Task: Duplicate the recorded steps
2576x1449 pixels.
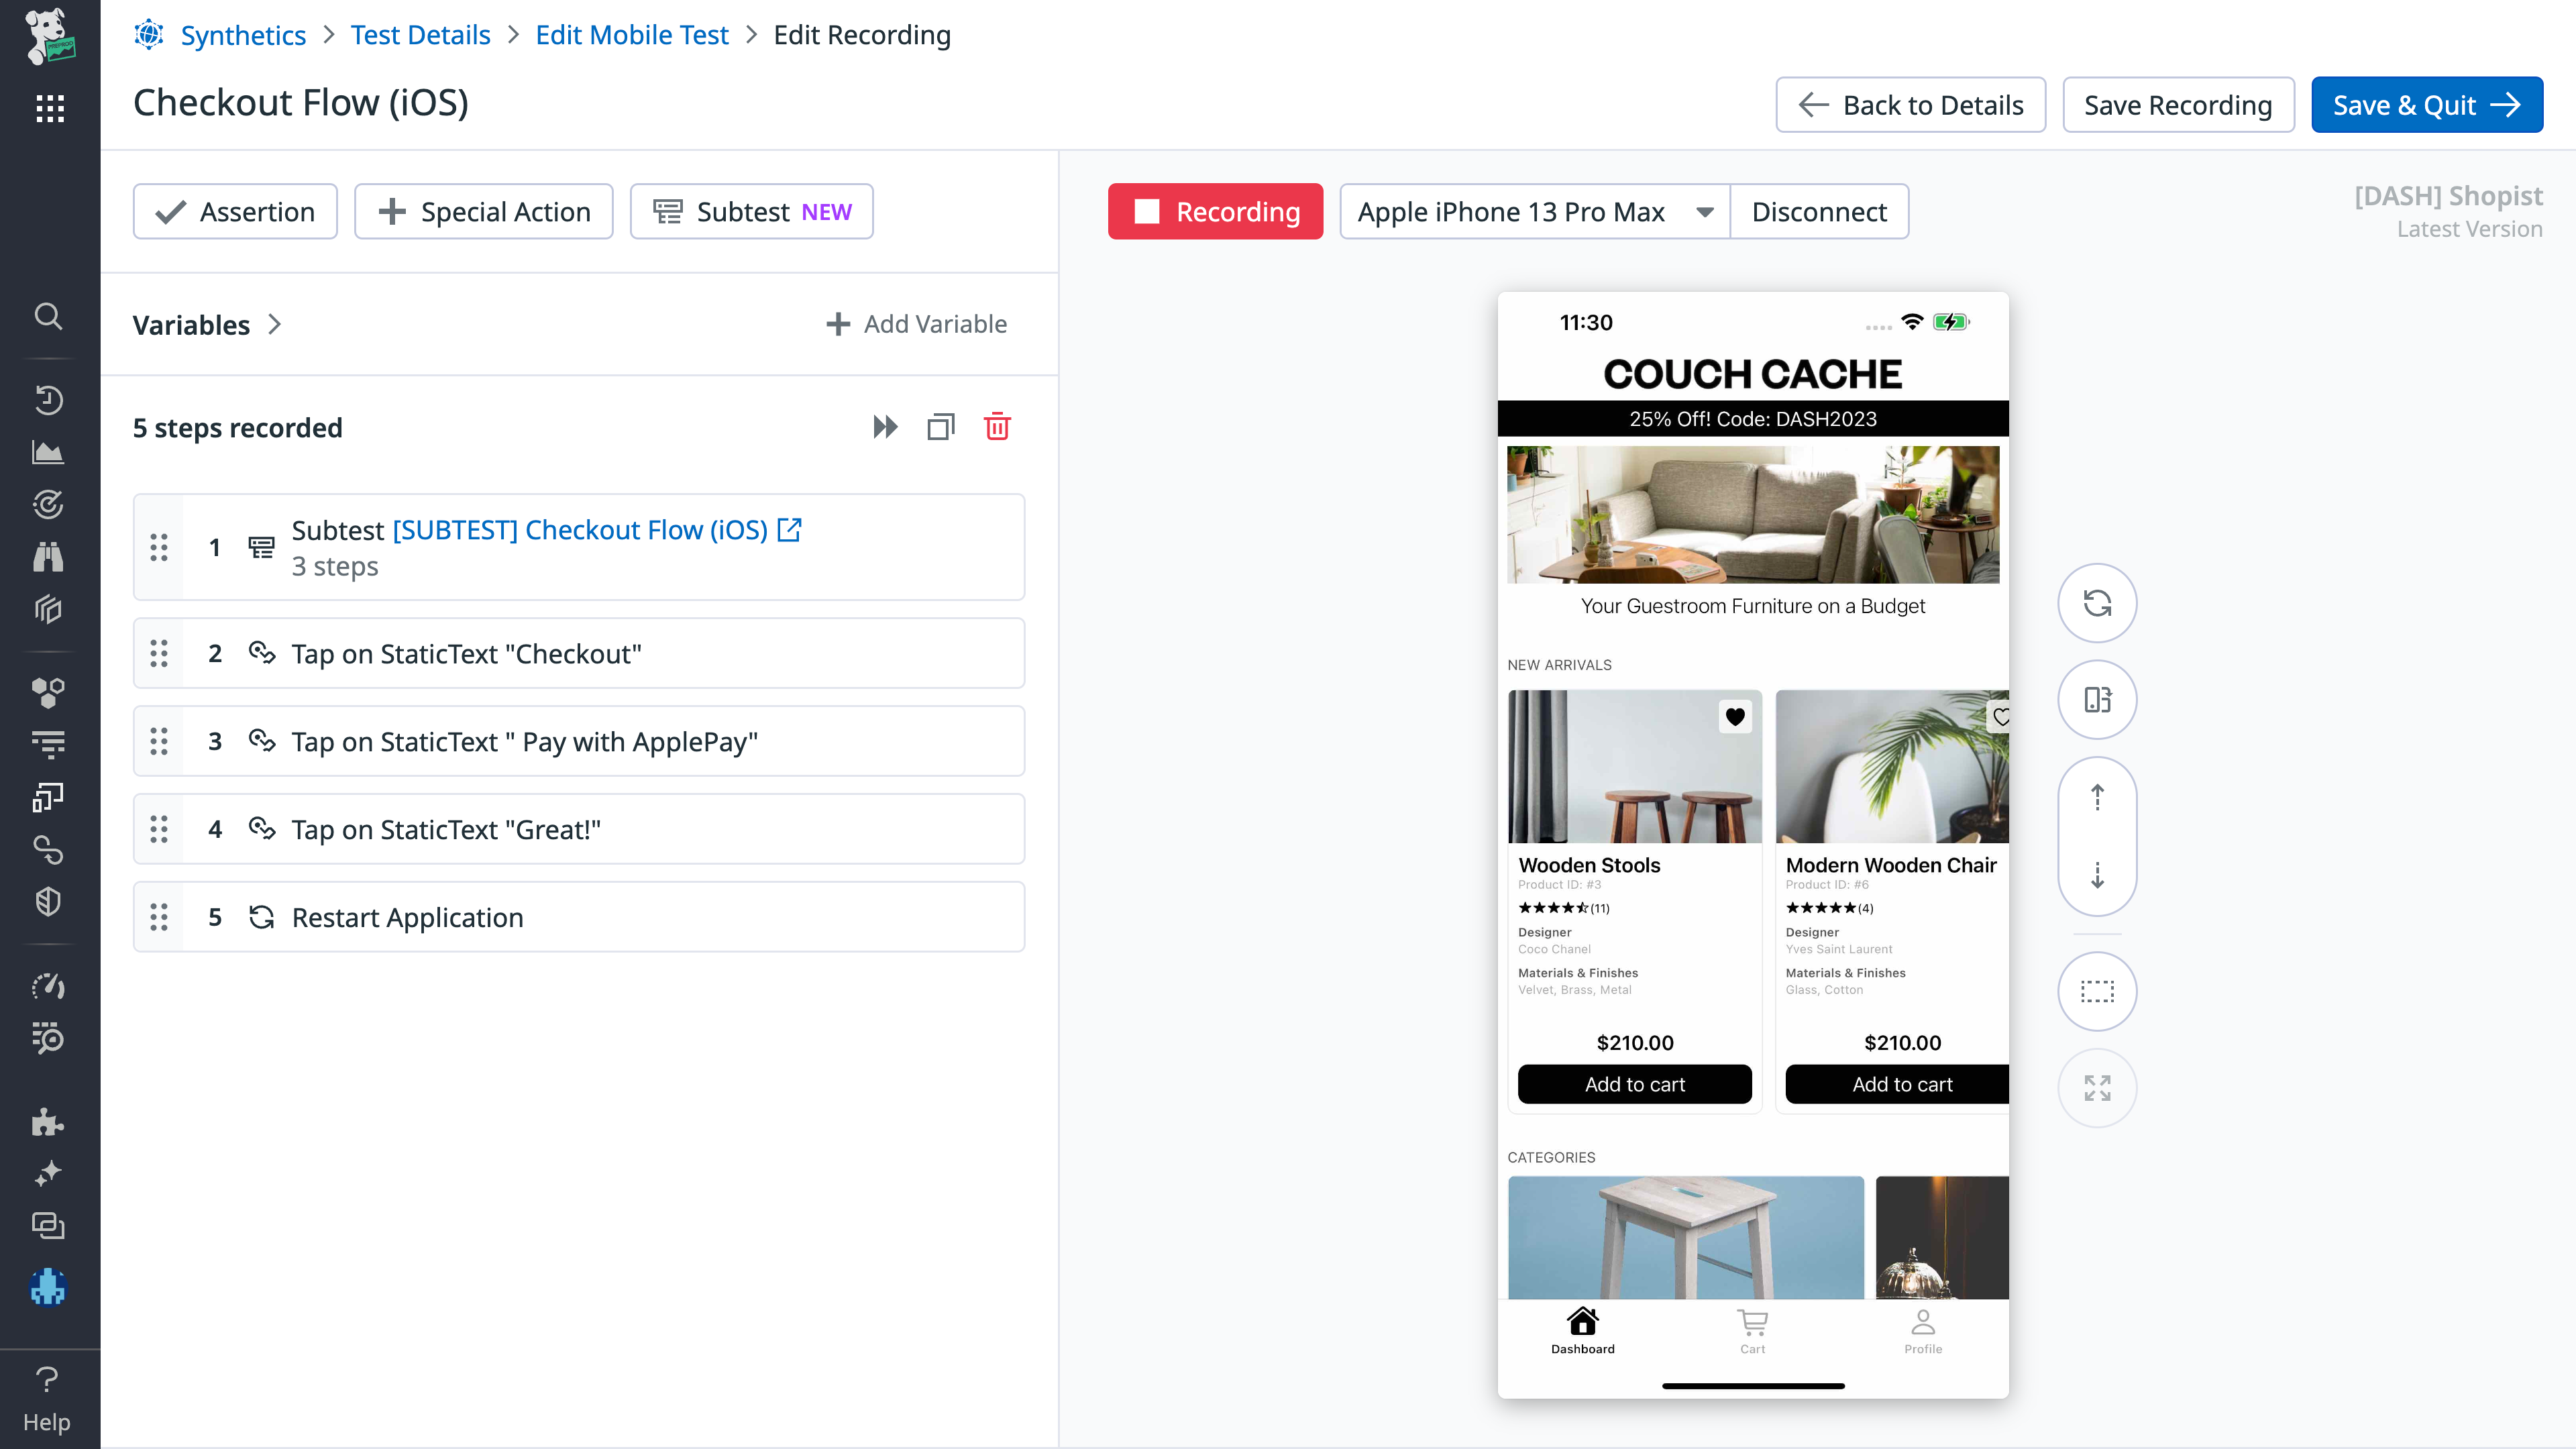Action: pyautogui.click(x=940, y=426)
